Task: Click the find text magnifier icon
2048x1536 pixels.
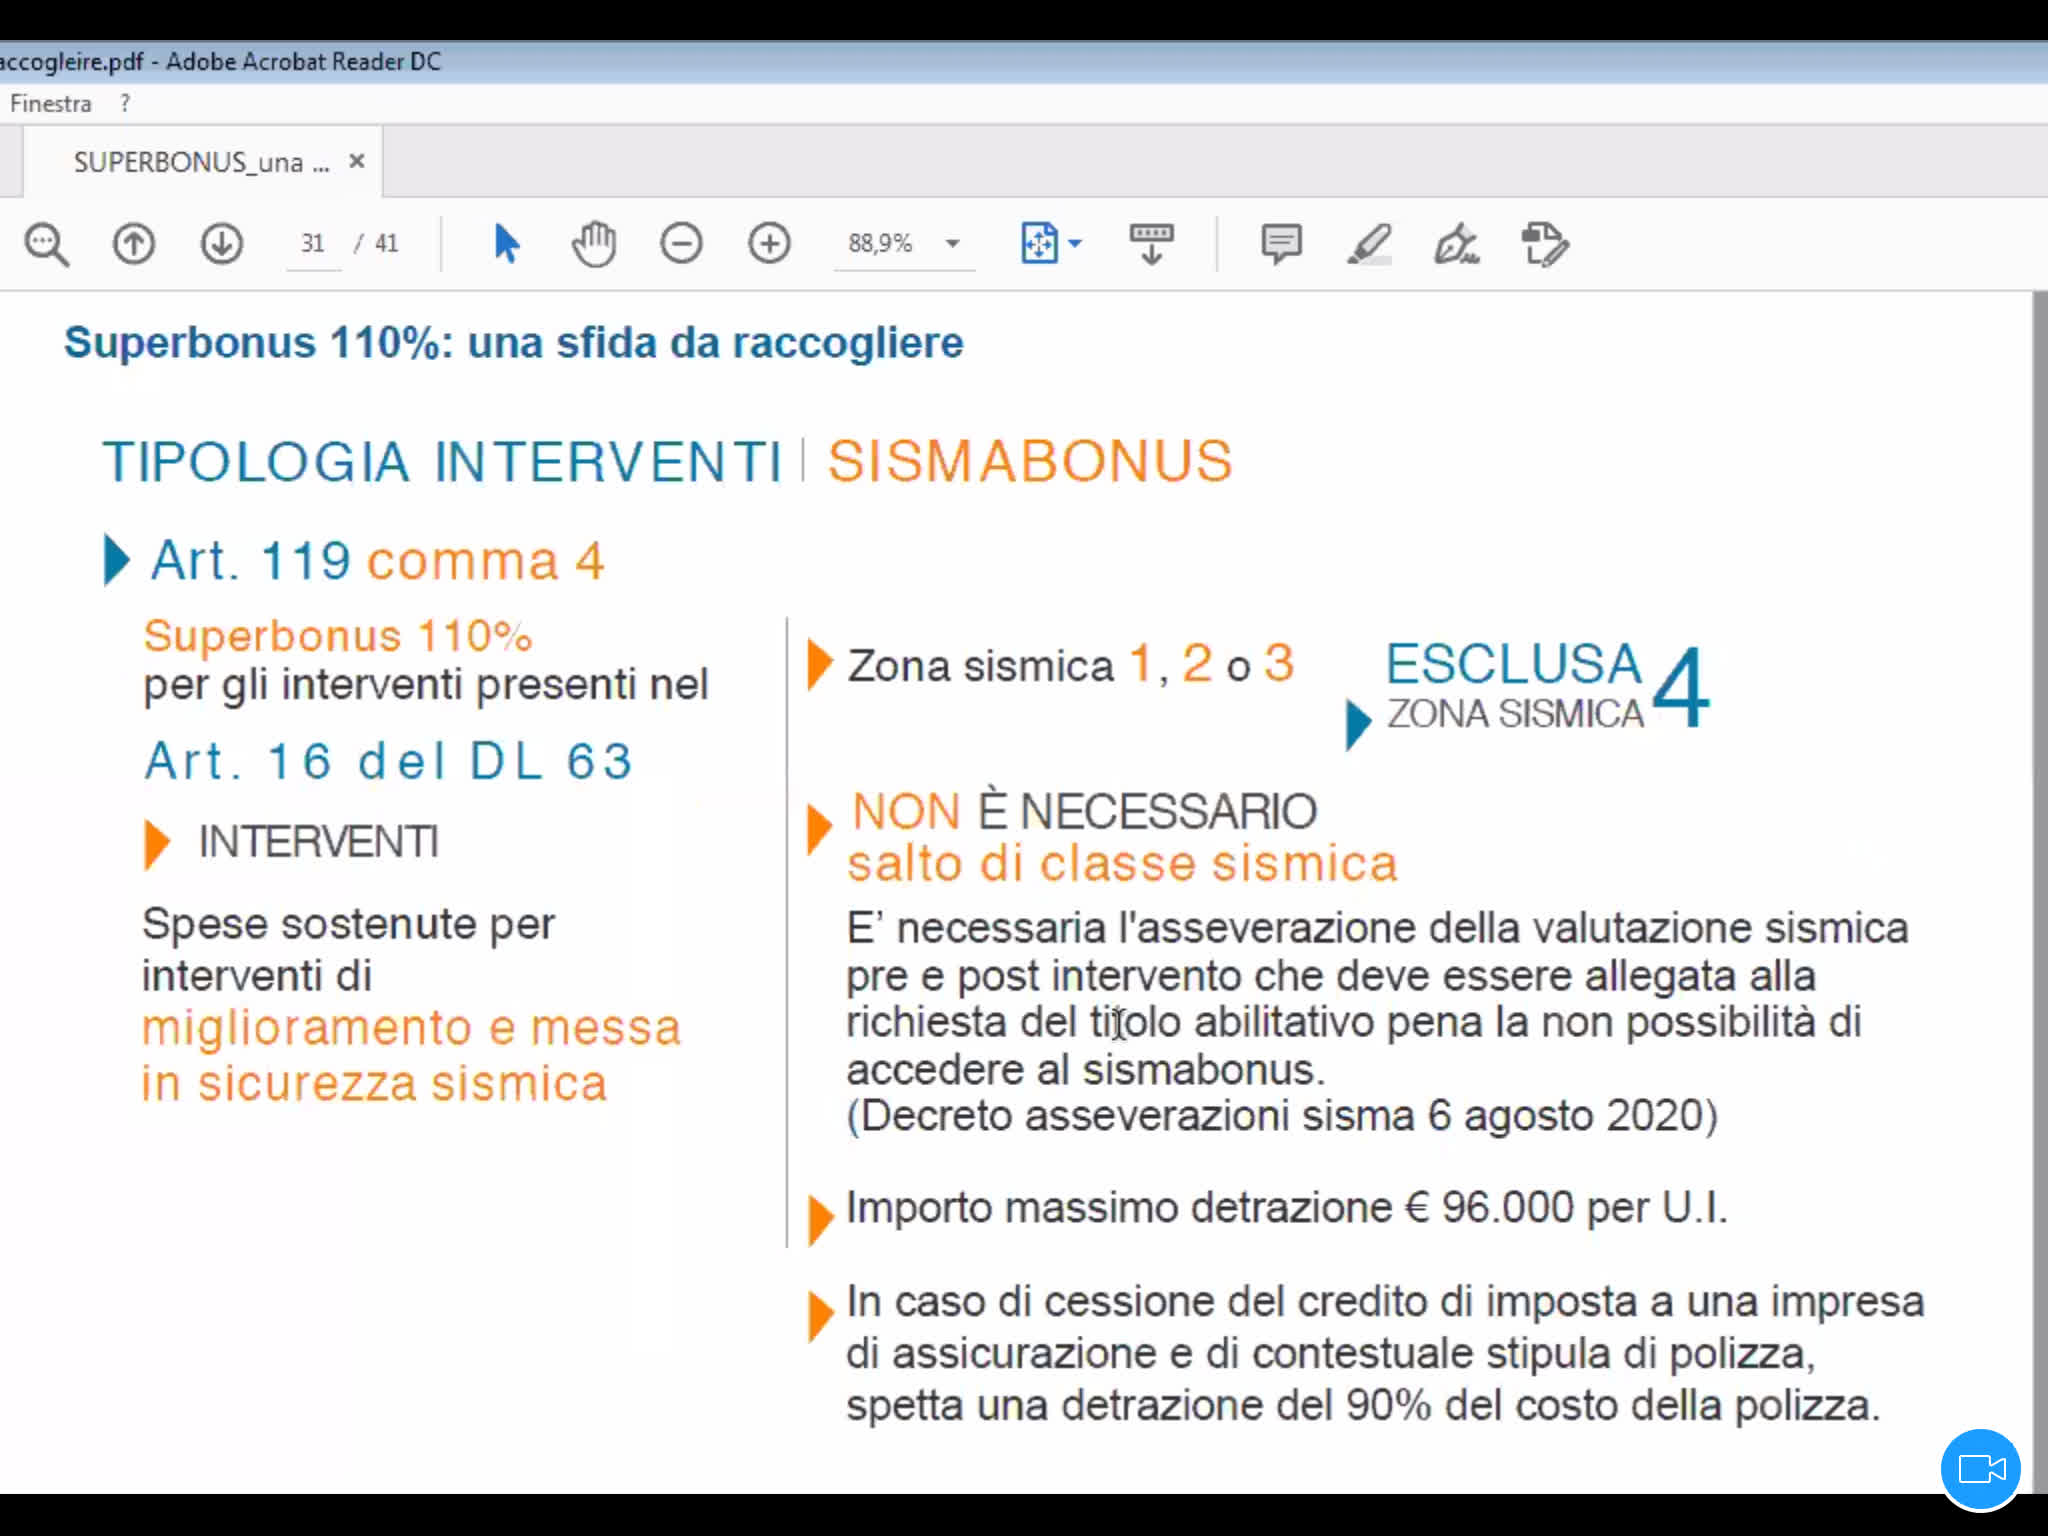Action: pyautogui.click(x=46, y=244)
